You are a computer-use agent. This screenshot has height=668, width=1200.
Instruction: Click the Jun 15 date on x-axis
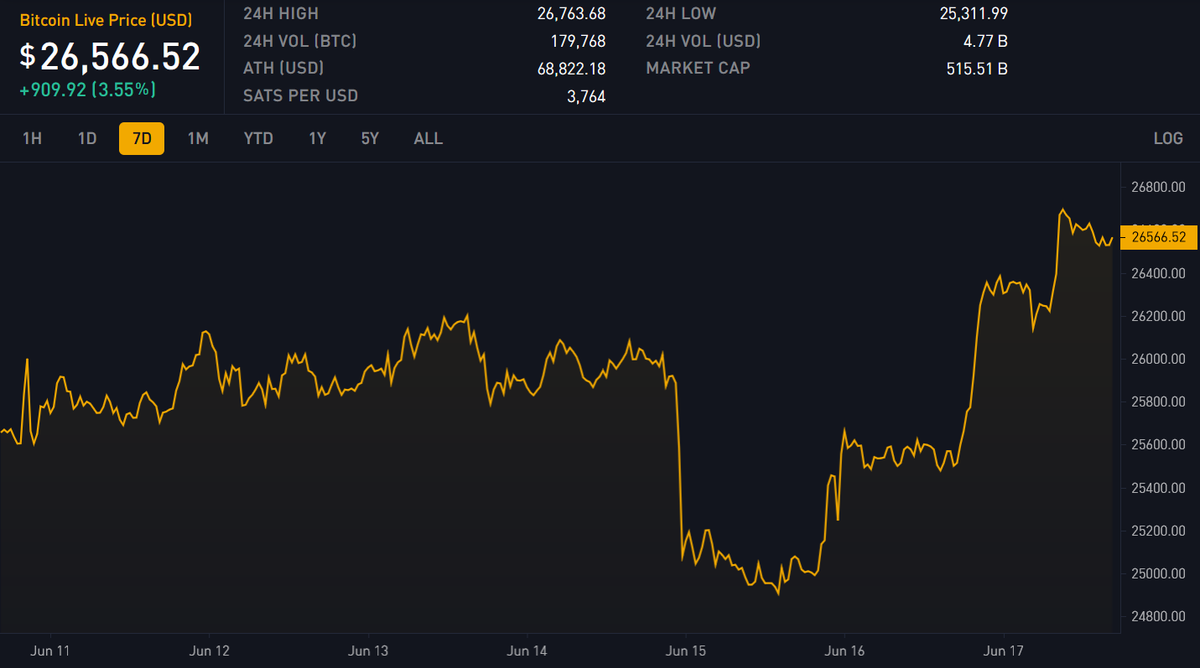click(686, 651)
